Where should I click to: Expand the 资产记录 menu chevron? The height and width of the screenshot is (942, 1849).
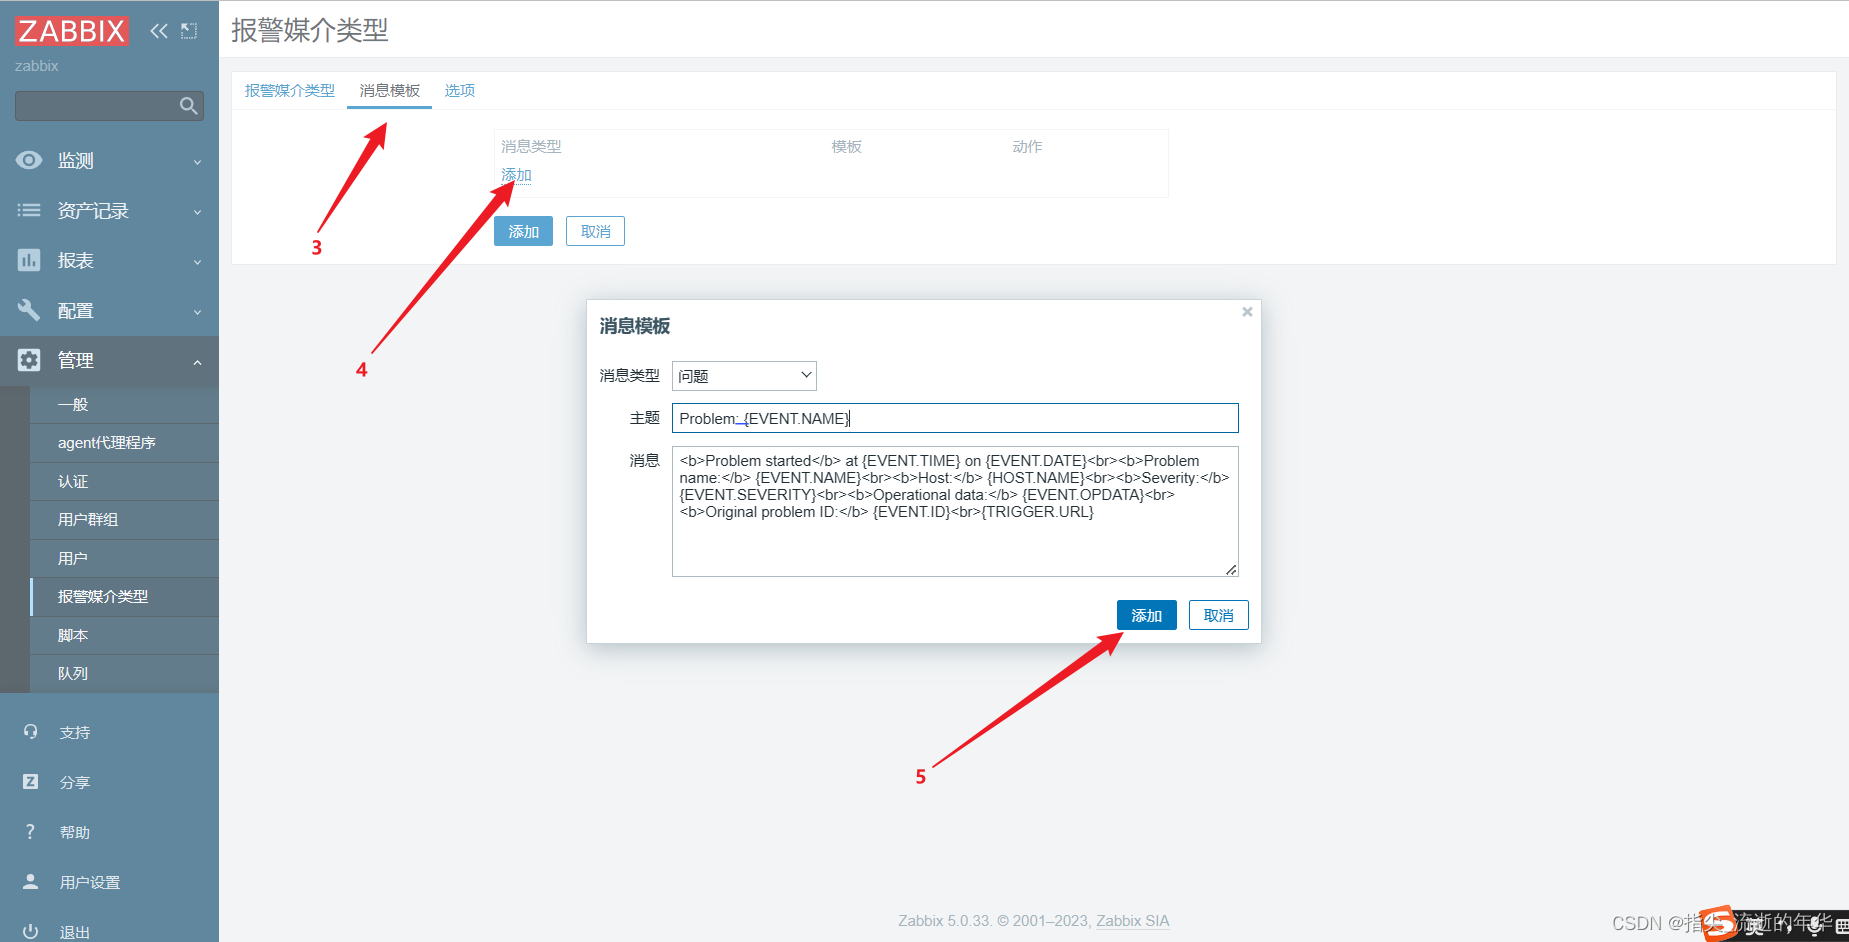click(x=197, y=212)
